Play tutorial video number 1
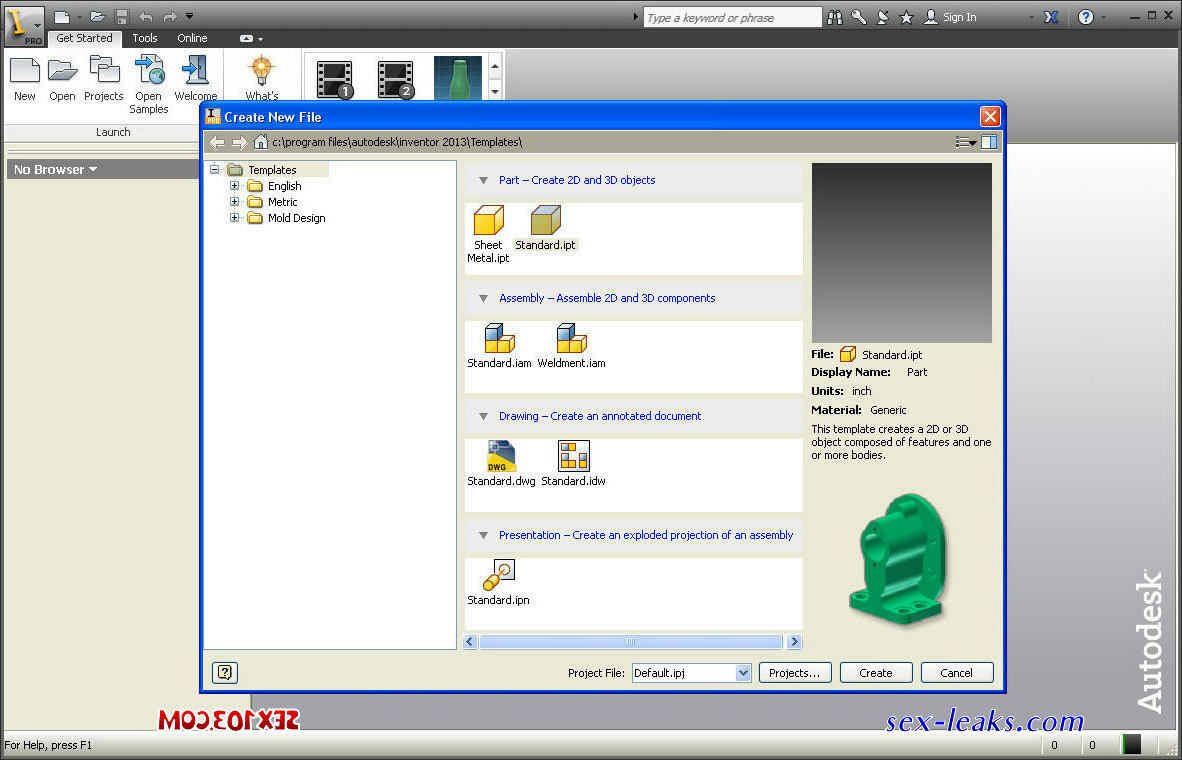1182x760 pixels. (335, 79)
